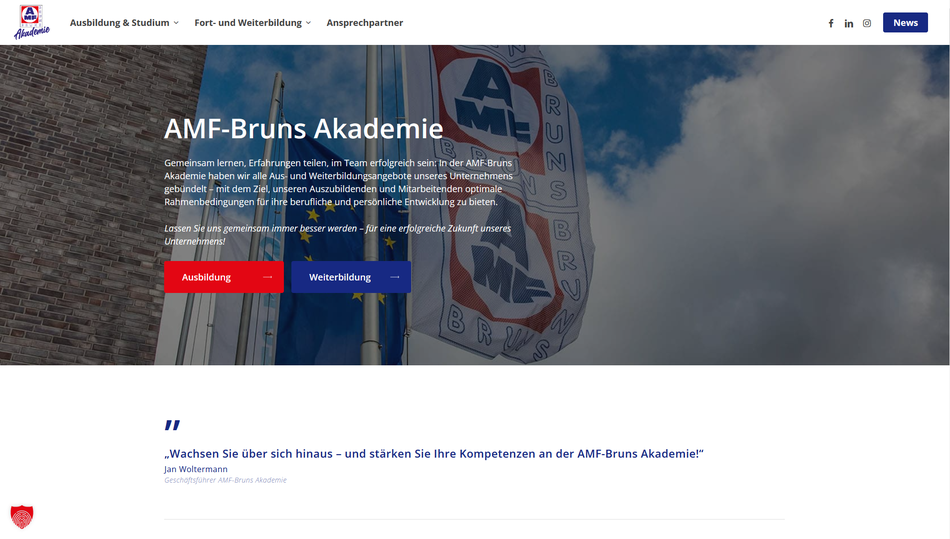Click the blue Weiterbildung button
The width and height of the screenshot is (950, 539).
point(351,277)
